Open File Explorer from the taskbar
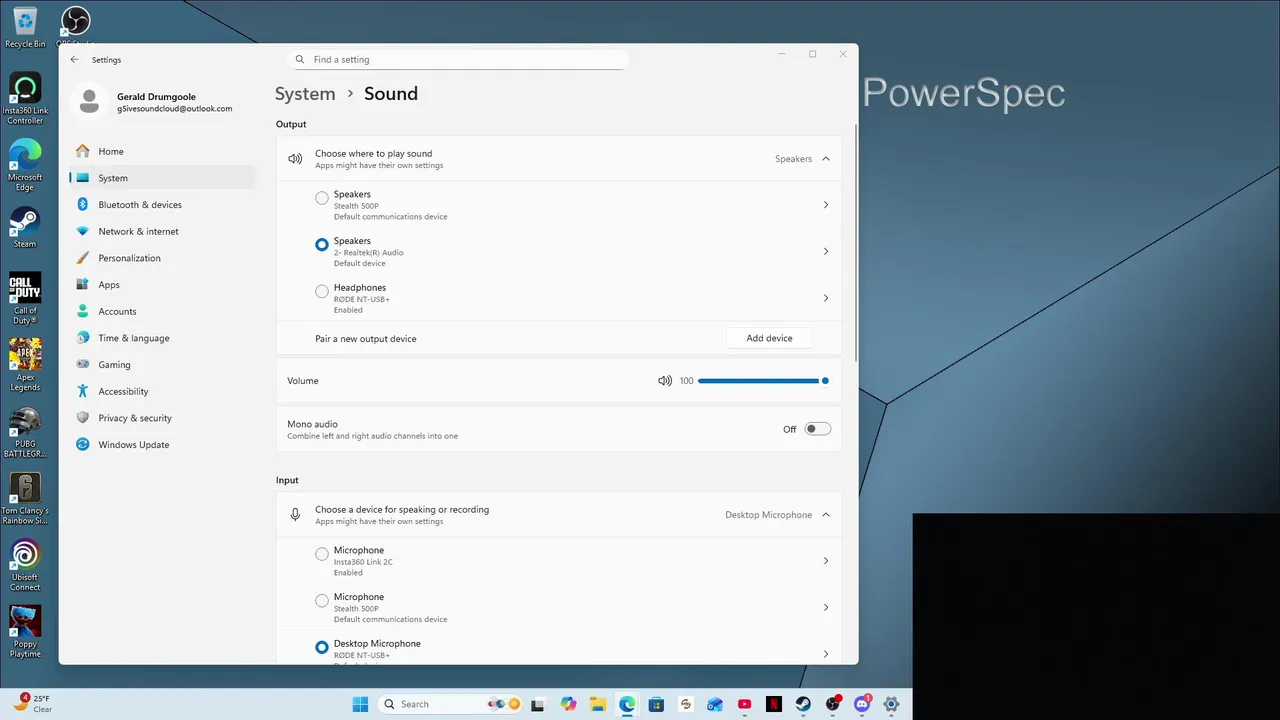 tap(597, 704)
